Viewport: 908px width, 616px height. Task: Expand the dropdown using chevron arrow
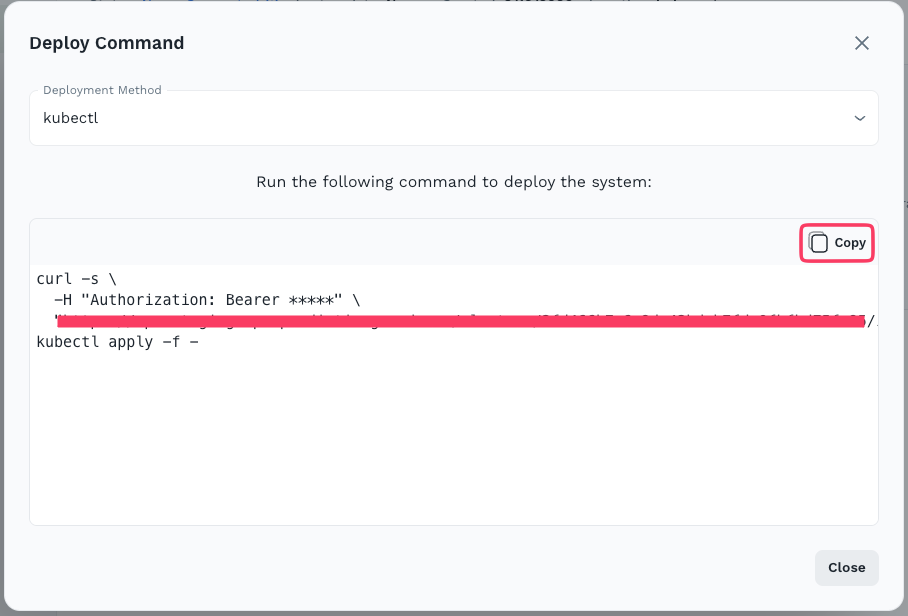point(859,118)
